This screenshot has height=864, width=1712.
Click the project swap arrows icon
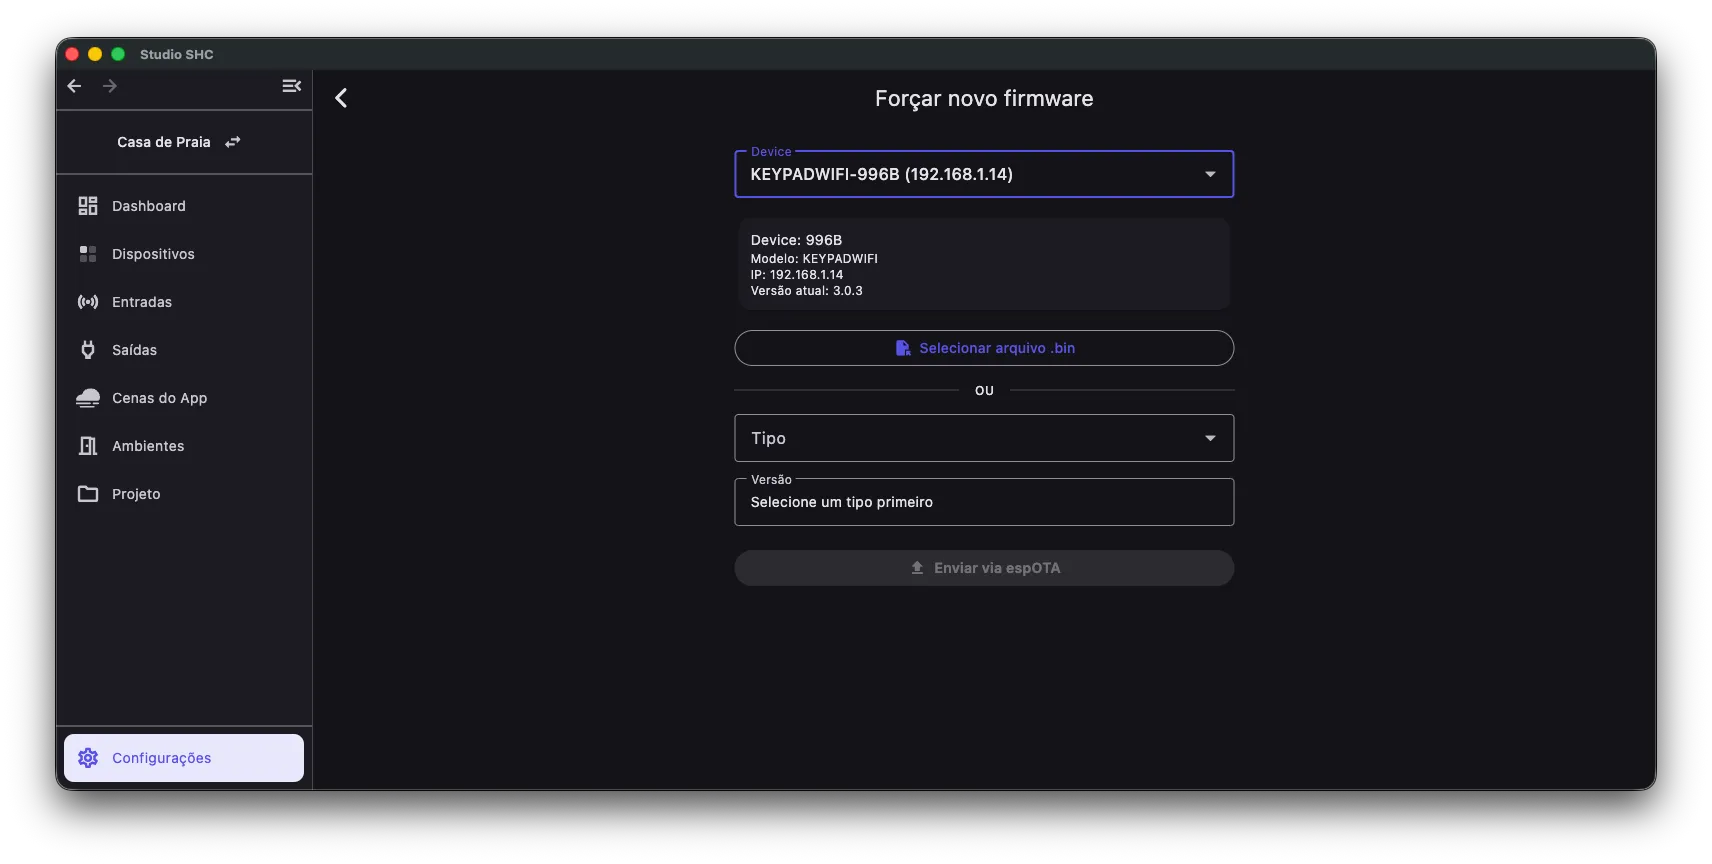tap(233, 142)
